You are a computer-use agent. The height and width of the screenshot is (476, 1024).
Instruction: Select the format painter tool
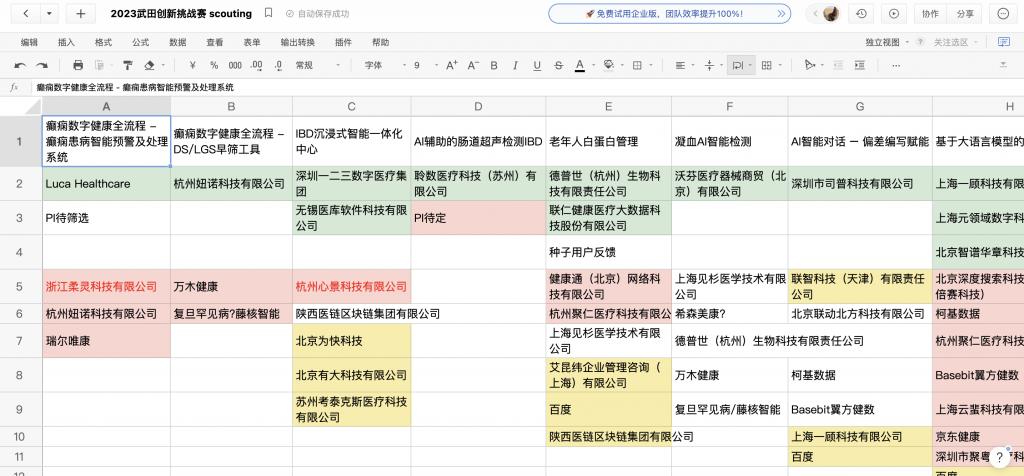click(128, 65)
